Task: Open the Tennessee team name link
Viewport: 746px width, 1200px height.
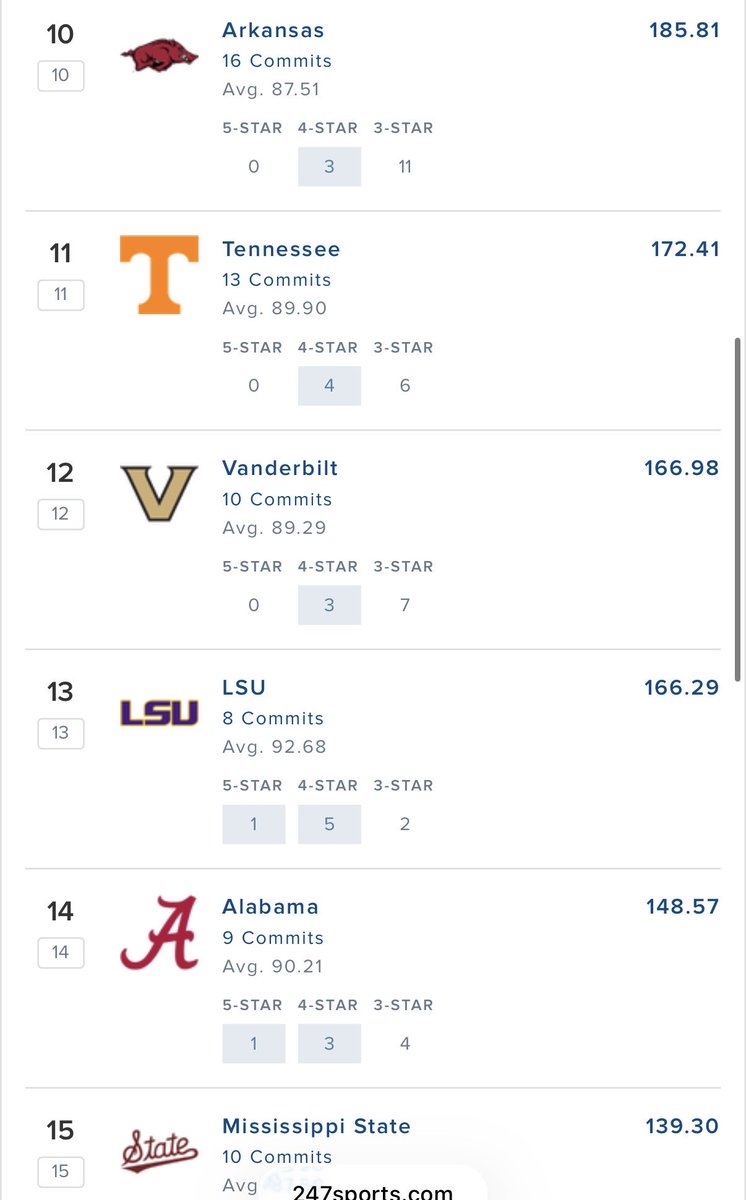Action: pyautogui.click(x=281, y=249)
